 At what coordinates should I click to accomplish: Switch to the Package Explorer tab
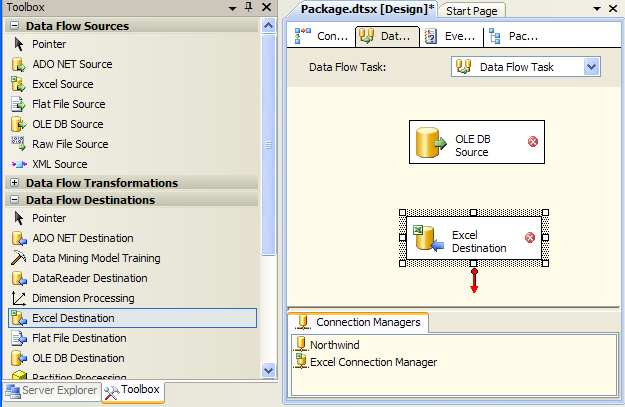(x=514, y=36)
